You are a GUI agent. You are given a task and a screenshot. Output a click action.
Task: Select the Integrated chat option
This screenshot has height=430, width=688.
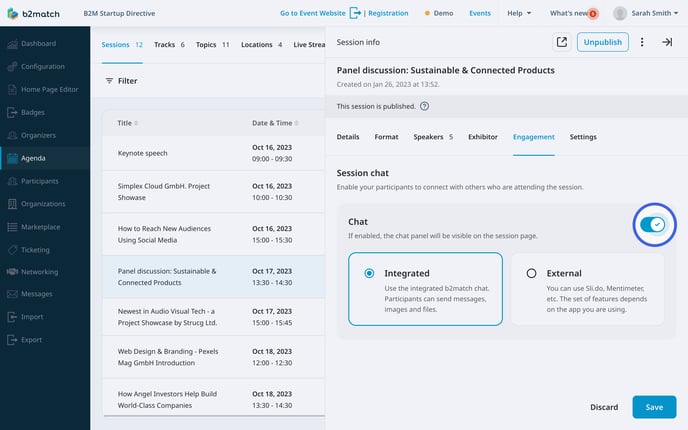(x=425, y=289)
